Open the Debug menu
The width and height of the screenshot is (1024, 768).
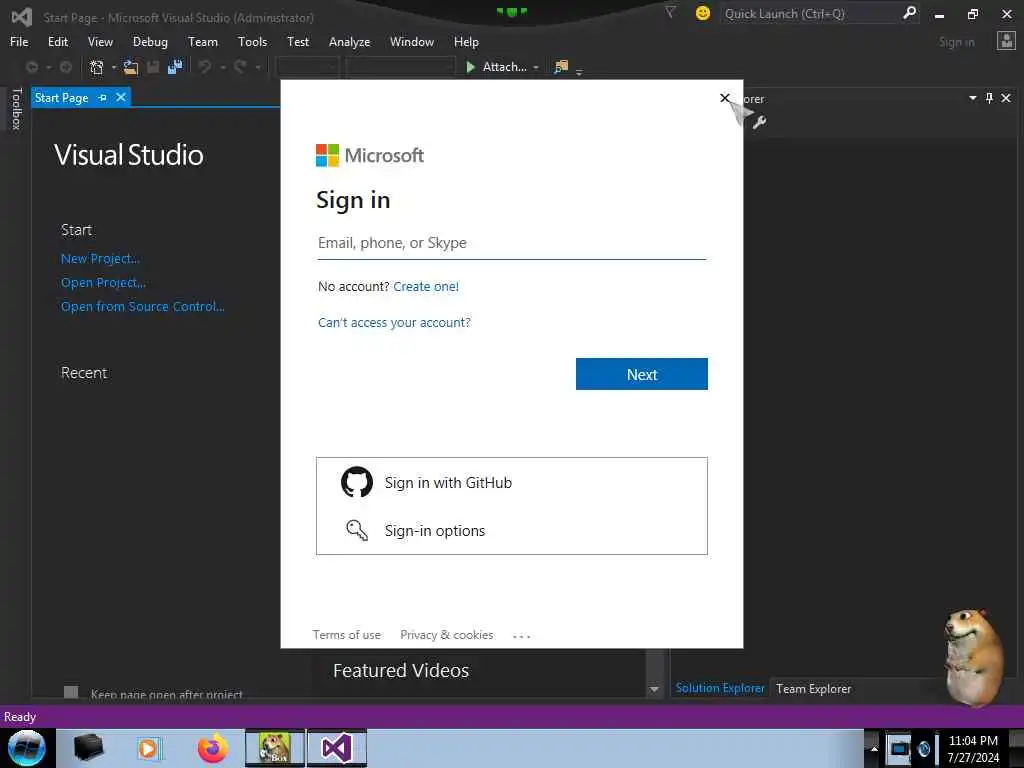pos(150,42)
